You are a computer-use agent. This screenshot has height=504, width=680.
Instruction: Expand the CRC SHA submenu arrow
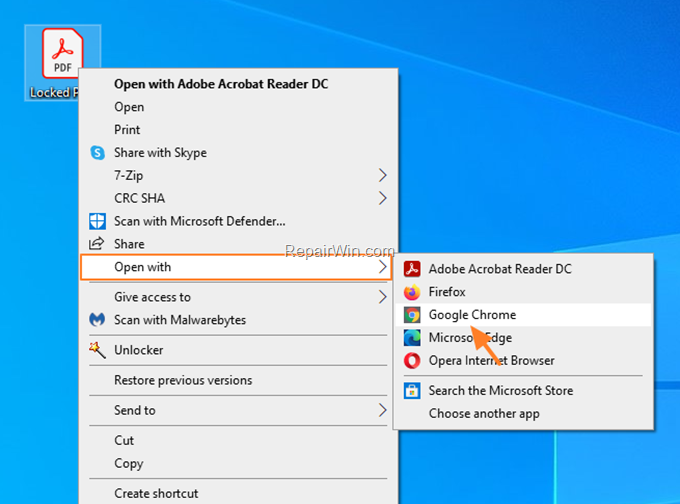coord(382,198)
